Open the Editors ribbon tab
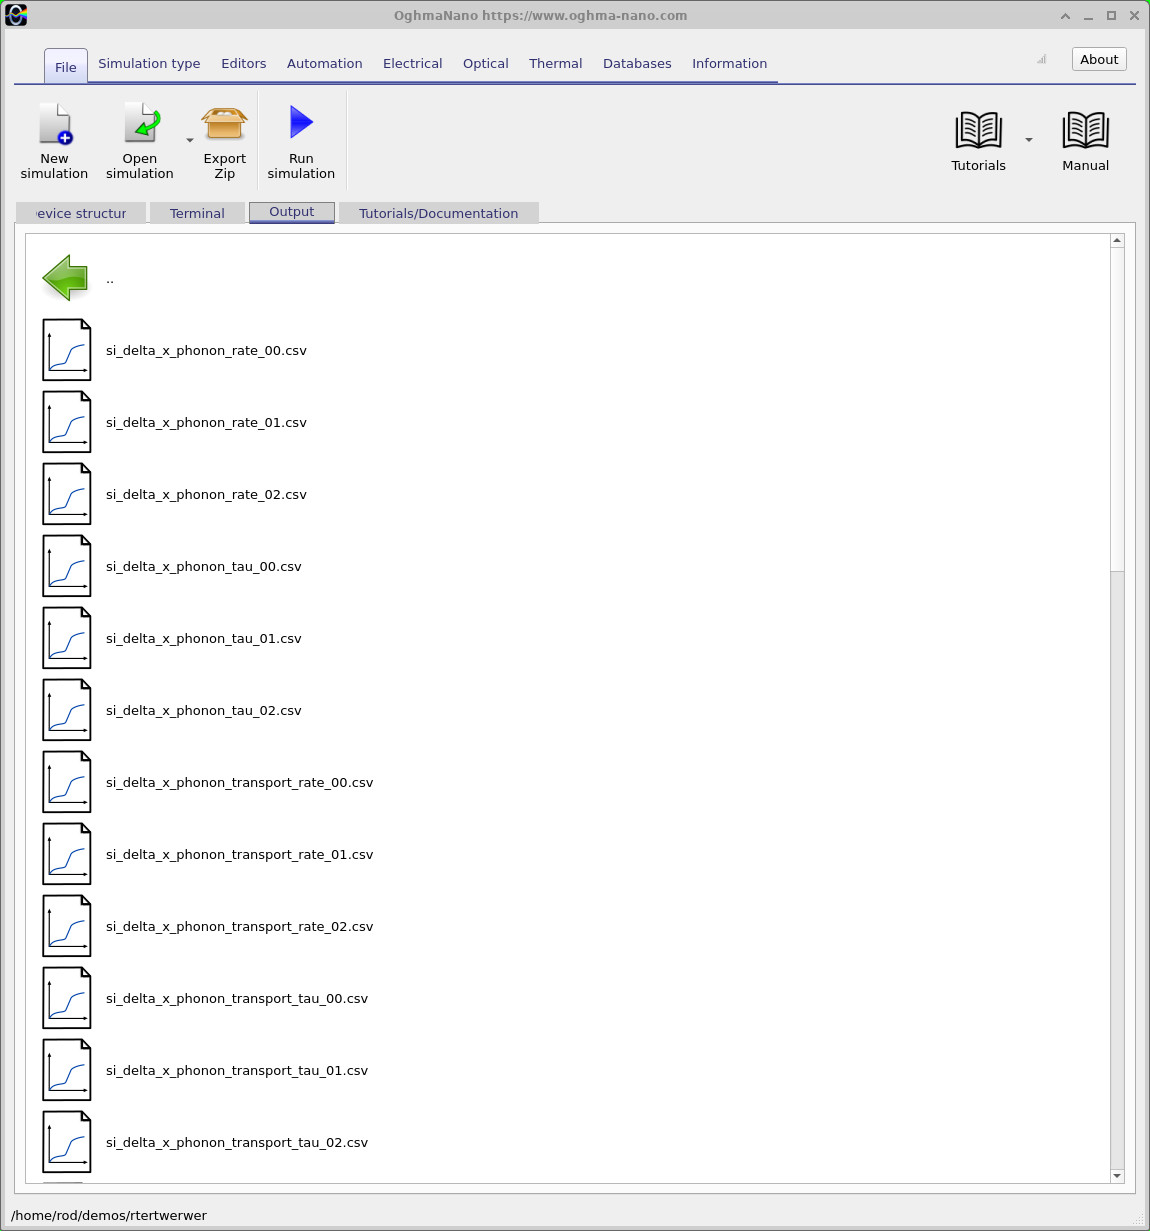The width and height of the screenshot is (1150, 1231). (x=244, y=63)
